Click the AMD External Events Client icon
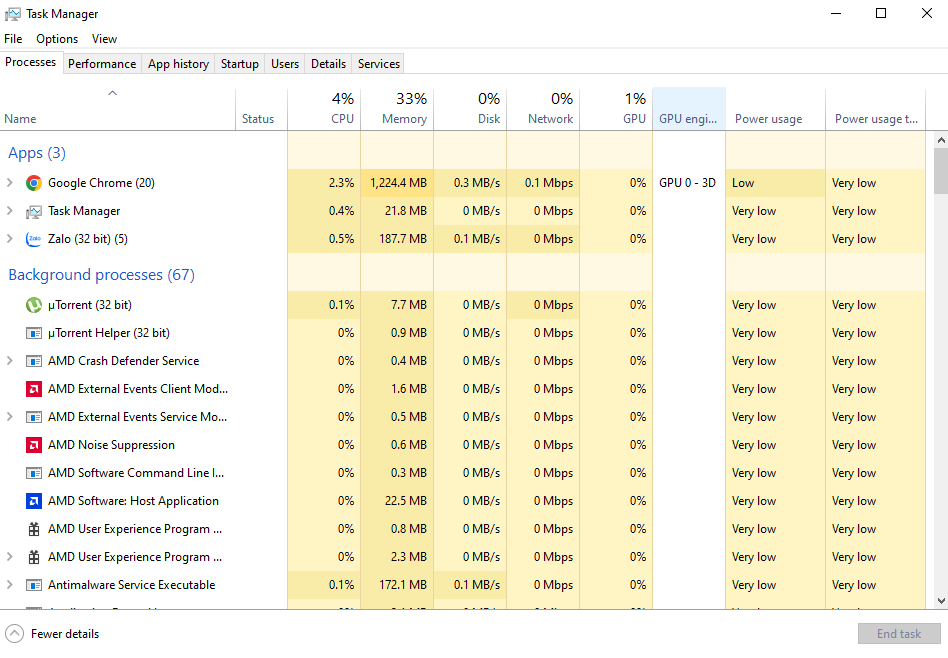The height and width of the screenshot is (658, 948). pos(34,389)
